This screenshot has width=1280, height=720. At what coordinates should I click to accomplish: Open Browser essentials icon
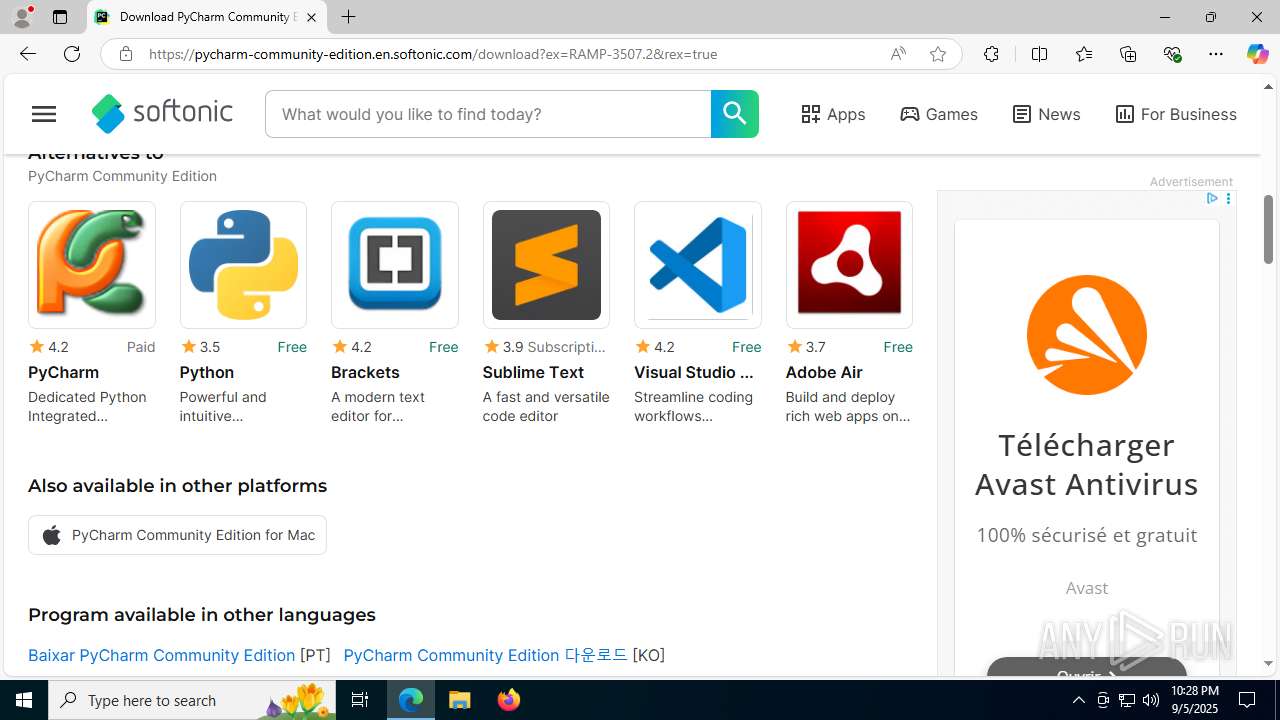(1172, 54)
